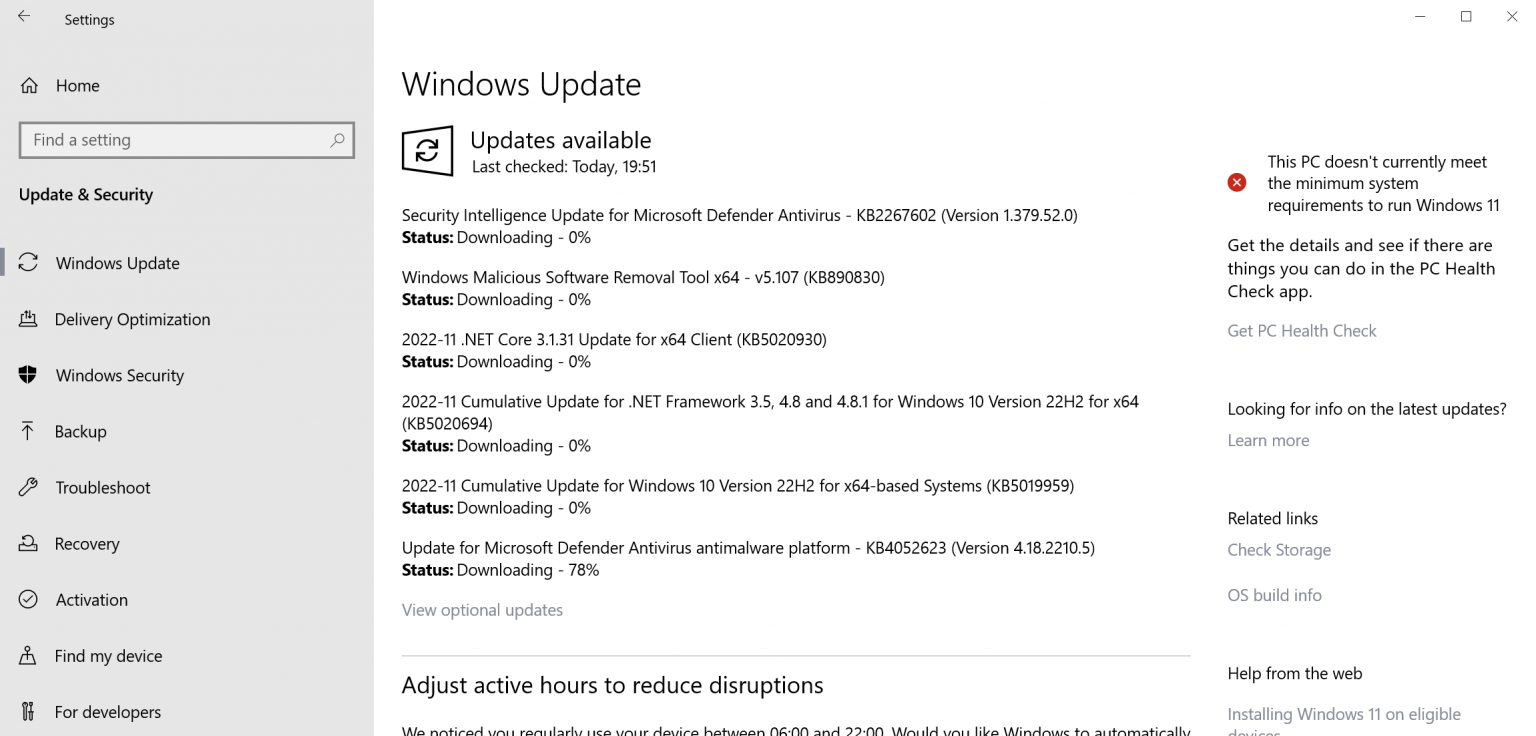Select the Home icon in the sidebar
The width and height of the screenshot is (1536, 736).
pyautogui.click(x=31, y=85)
